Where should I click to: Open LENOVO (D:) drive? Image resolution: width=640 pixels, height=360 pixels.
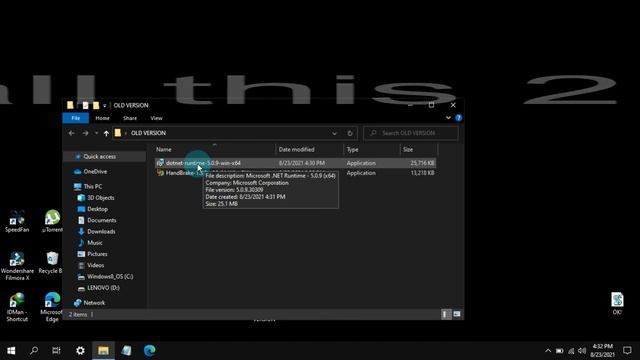point(103,288)
